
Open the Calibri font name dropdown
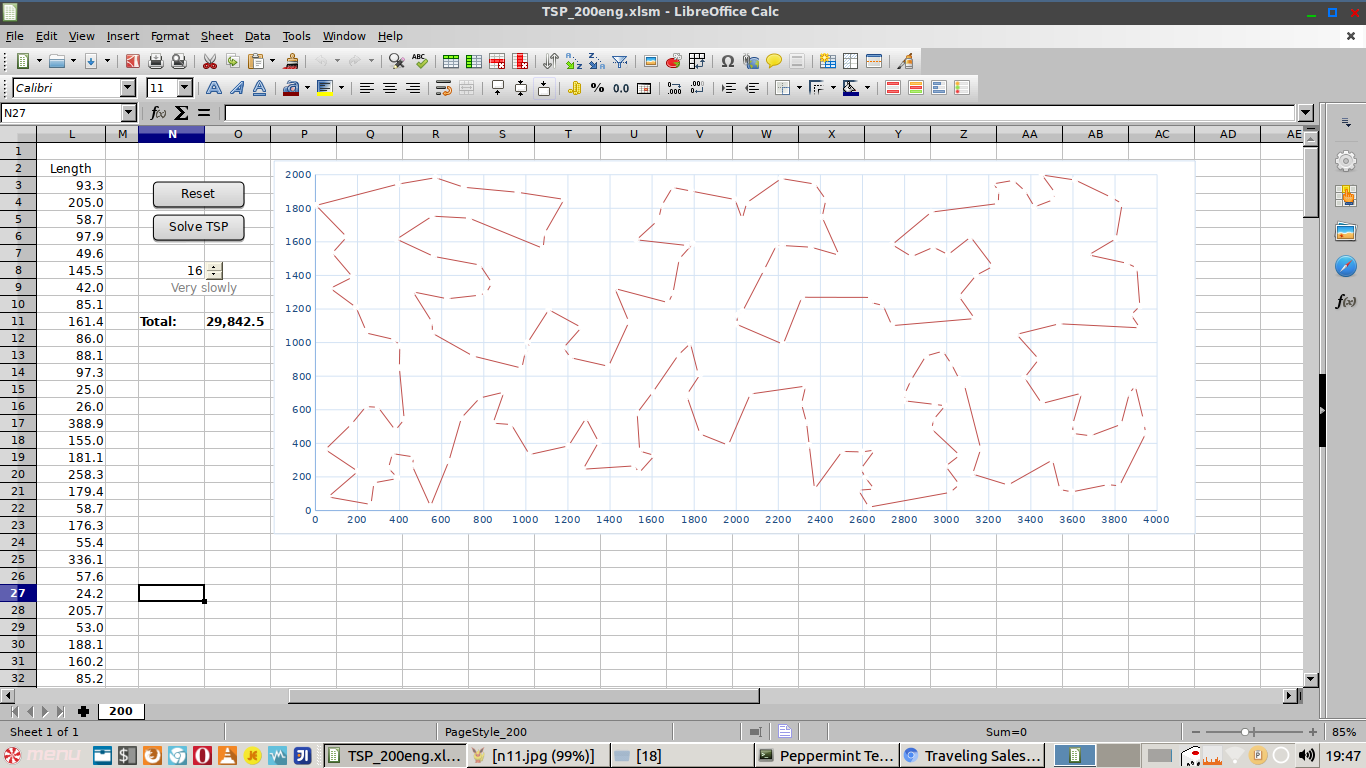128,88
